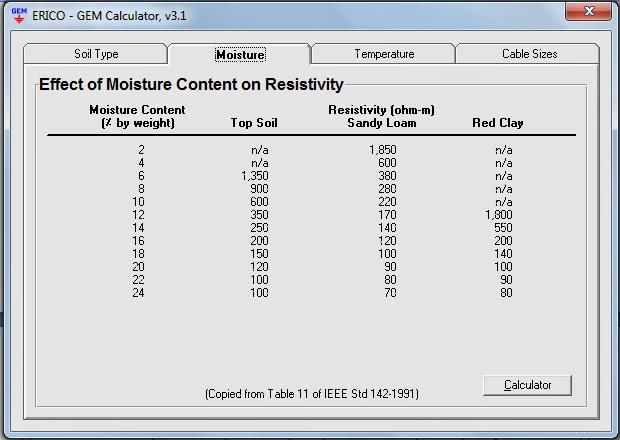Close the GEM Calculator window

588,11
